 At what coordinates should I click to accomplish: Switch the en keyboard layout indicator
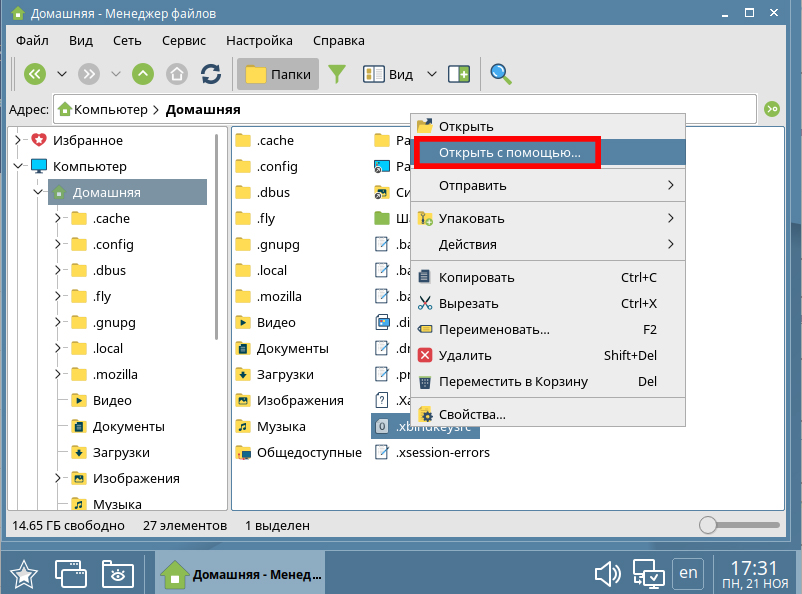[x=688, y=573]
